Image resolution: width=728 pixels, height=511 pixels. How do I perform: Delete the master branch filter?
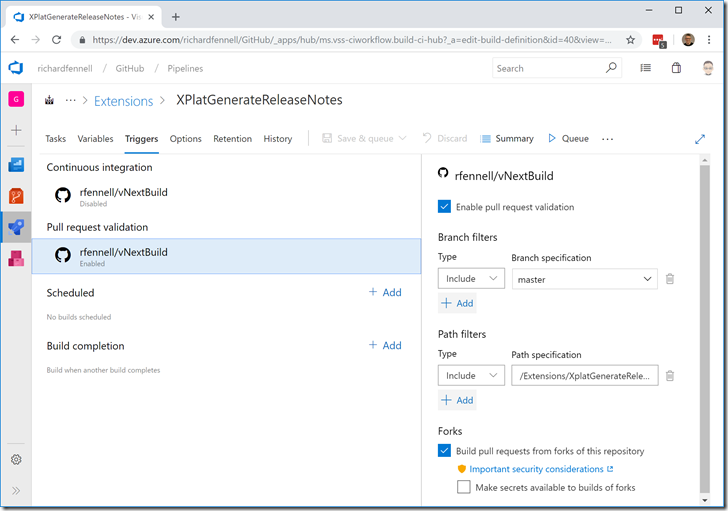click(x=670, y=279)
